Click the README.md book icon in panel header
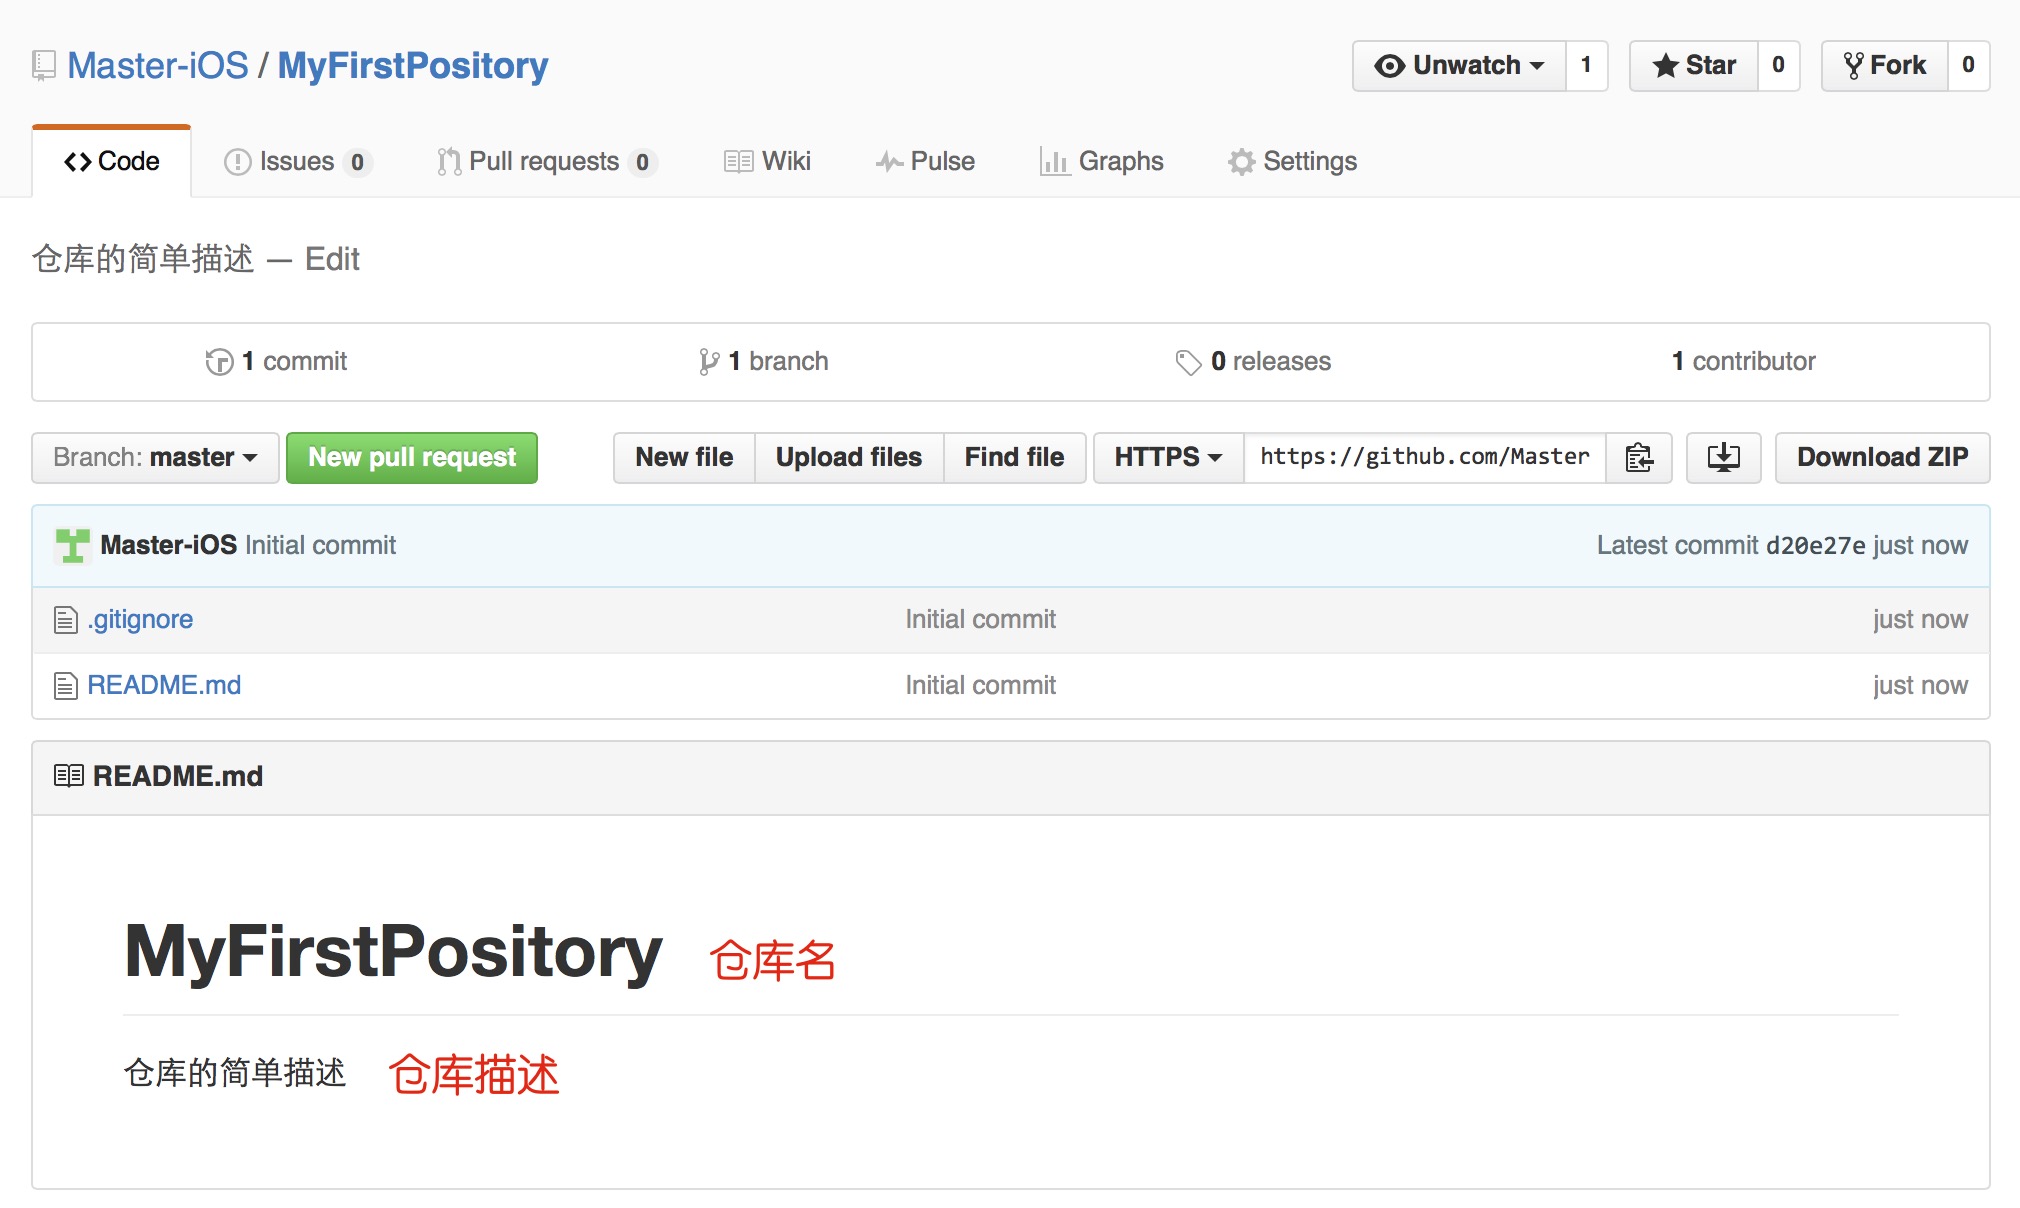The image size is (2020, 1208). tap(69, 776)
